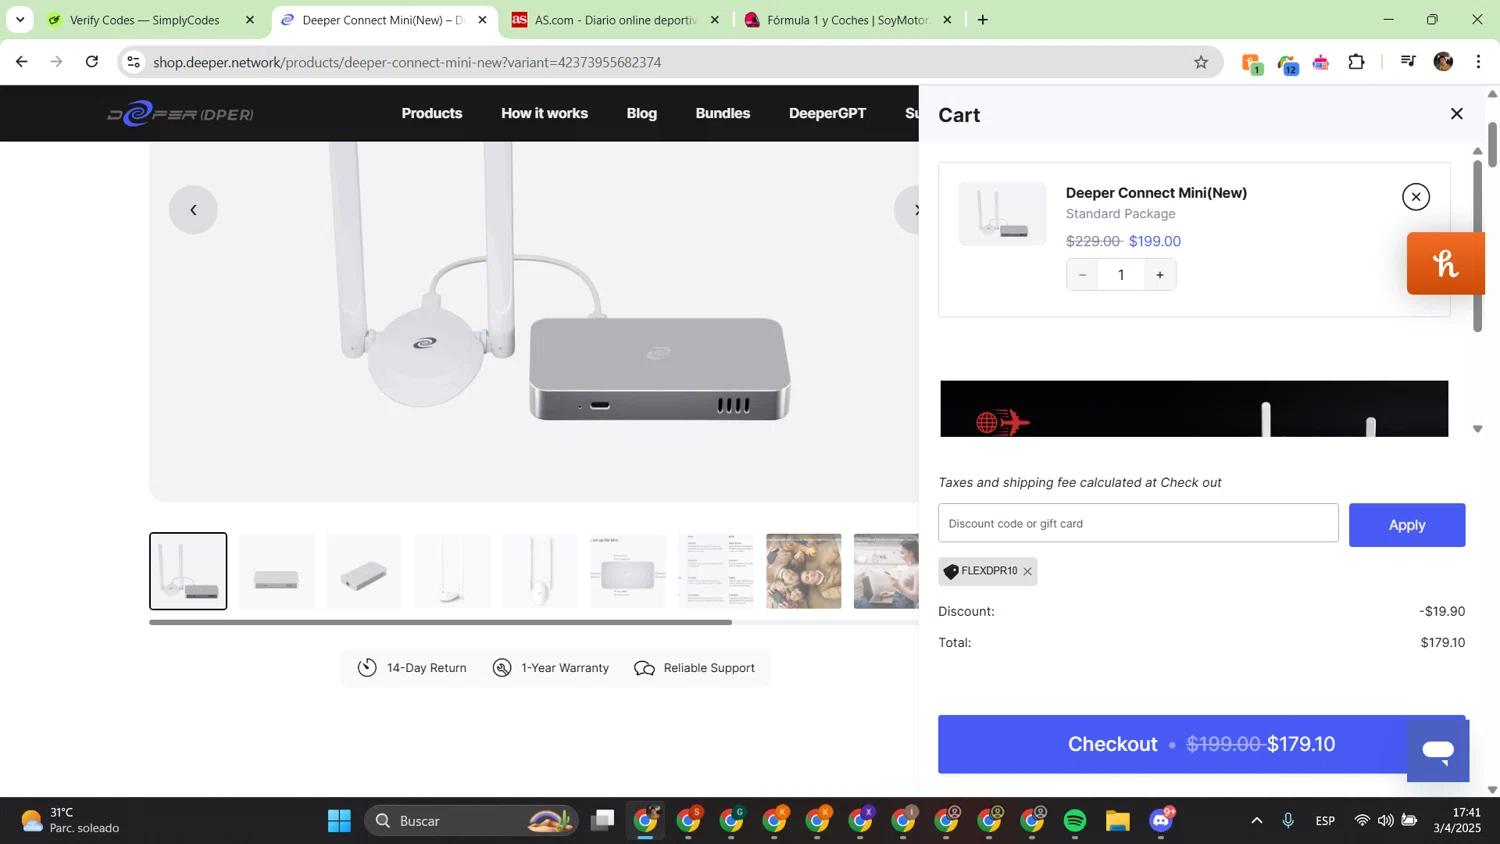Click the orange extension icon with badge 1
The height and width of the screenshot is (844, 1500).
pyautogui.click(x=1252, y=64)
